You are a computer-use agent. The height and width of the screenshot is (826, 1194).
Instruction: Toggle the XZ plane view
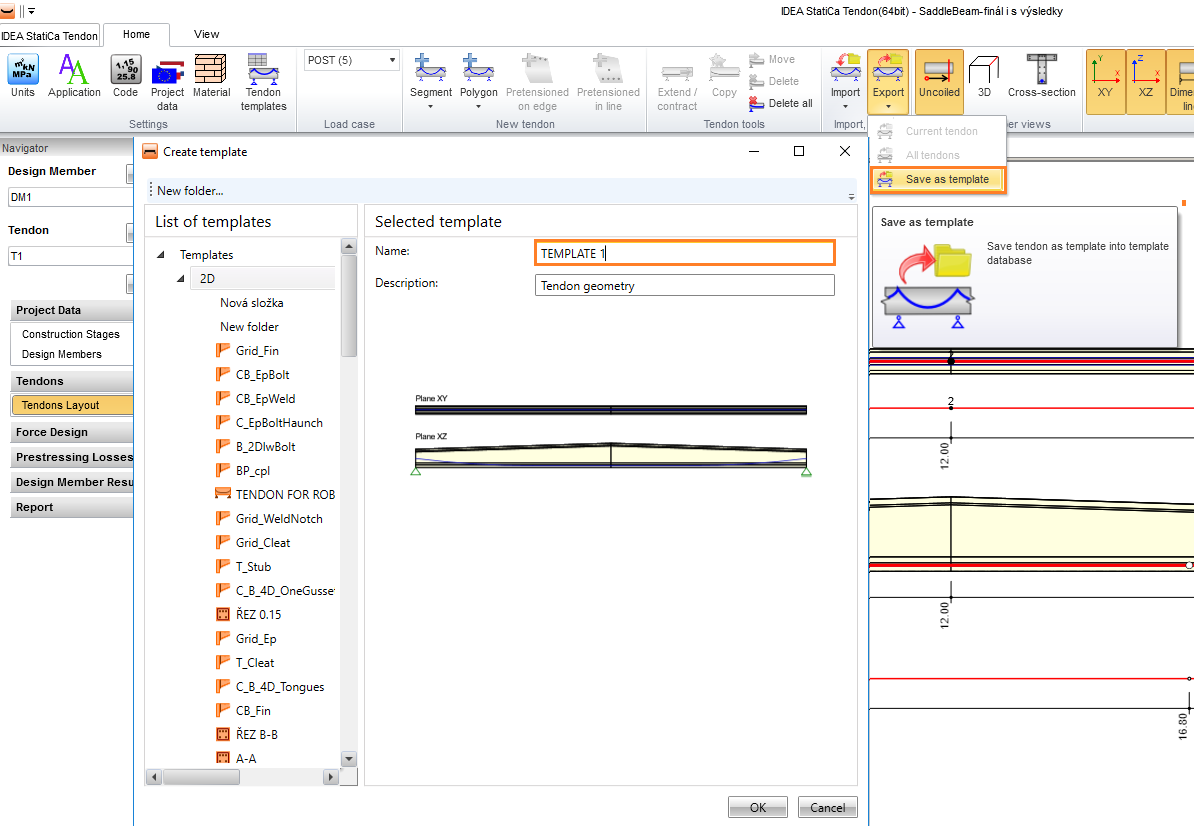coord(1146,78)
